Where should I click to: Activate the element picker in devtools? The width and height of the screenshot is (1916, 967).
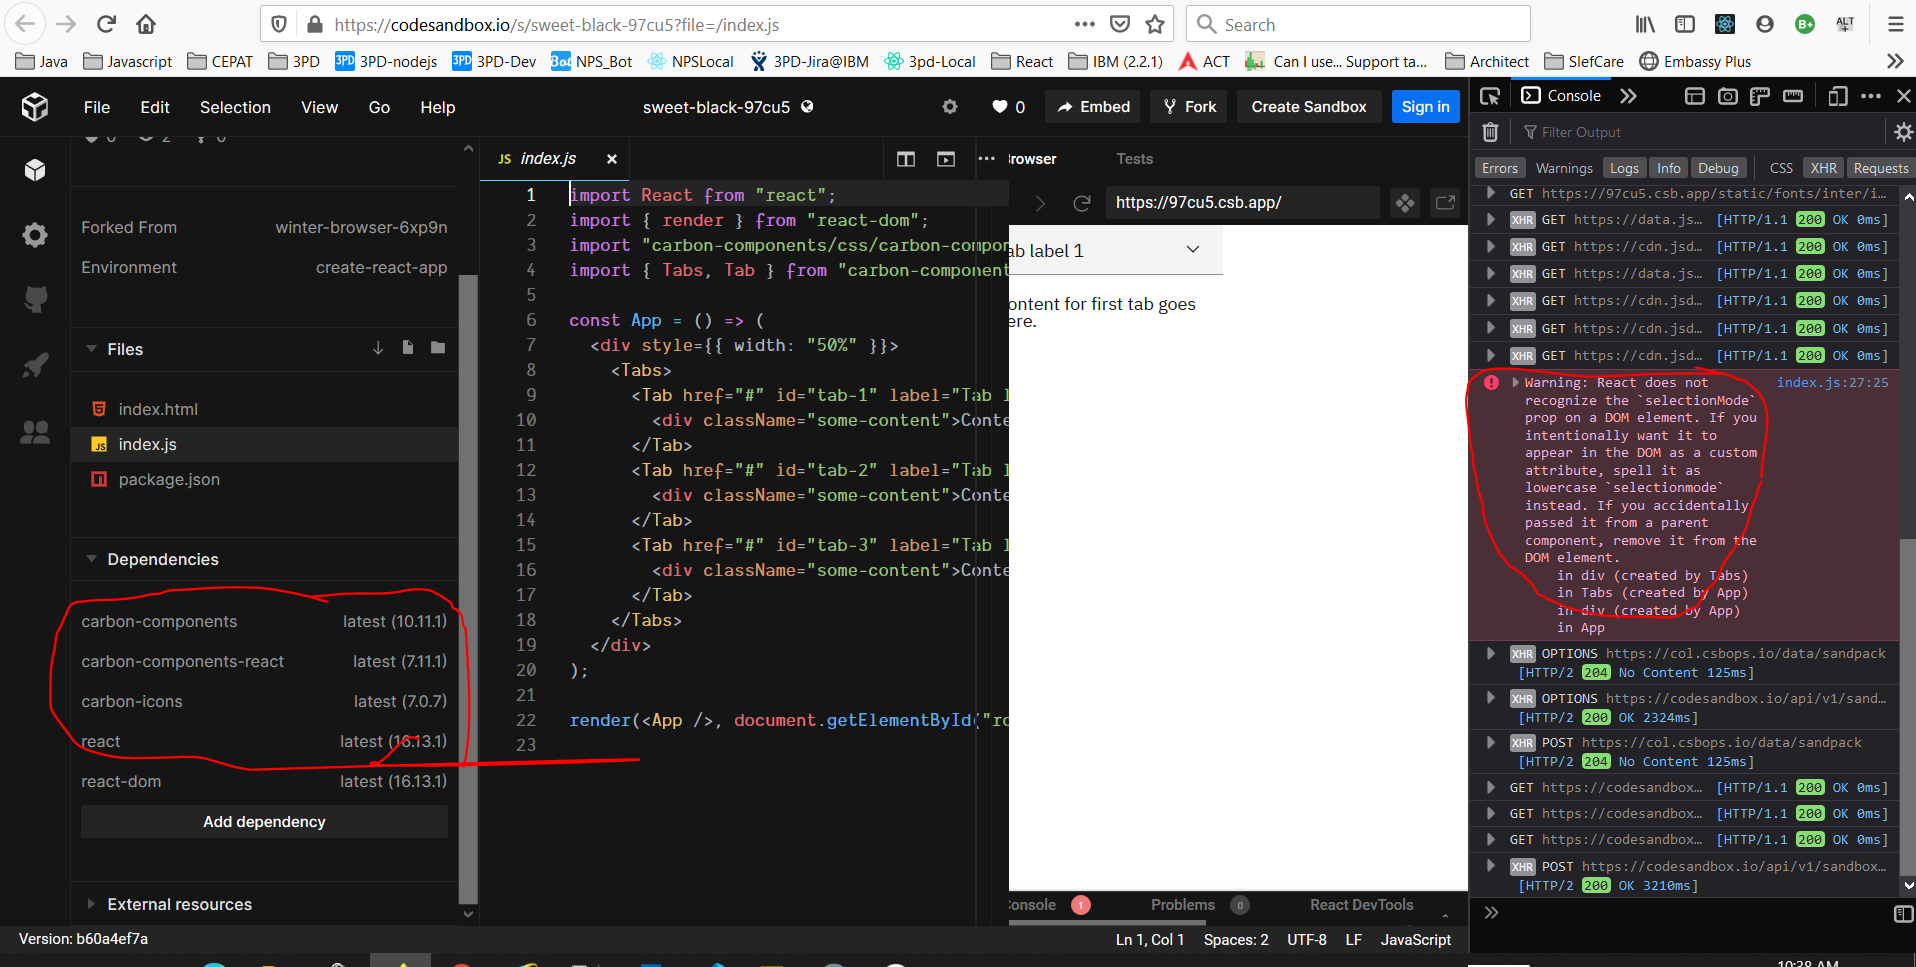coord(1489,95)
